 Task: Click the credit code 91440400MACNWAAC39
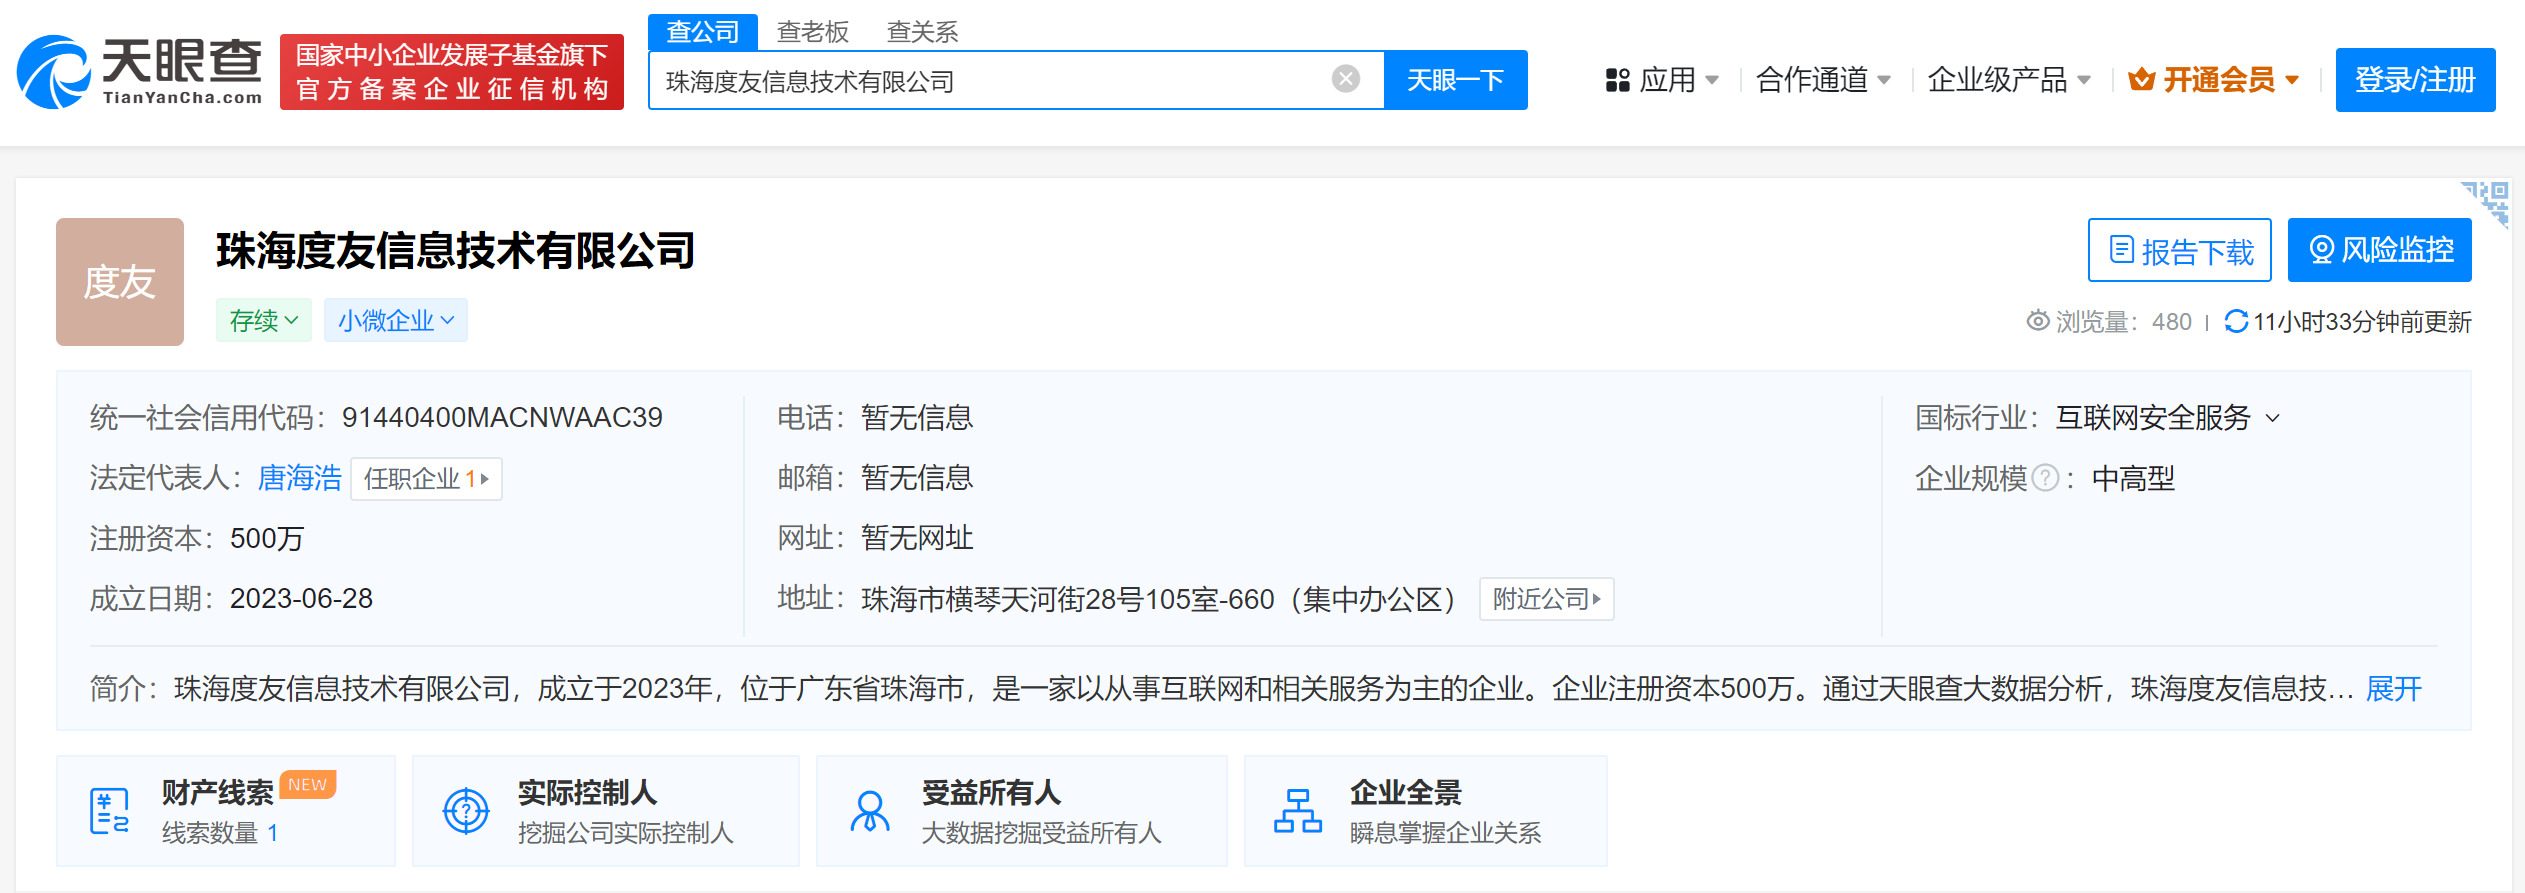[x=502, y=418]
